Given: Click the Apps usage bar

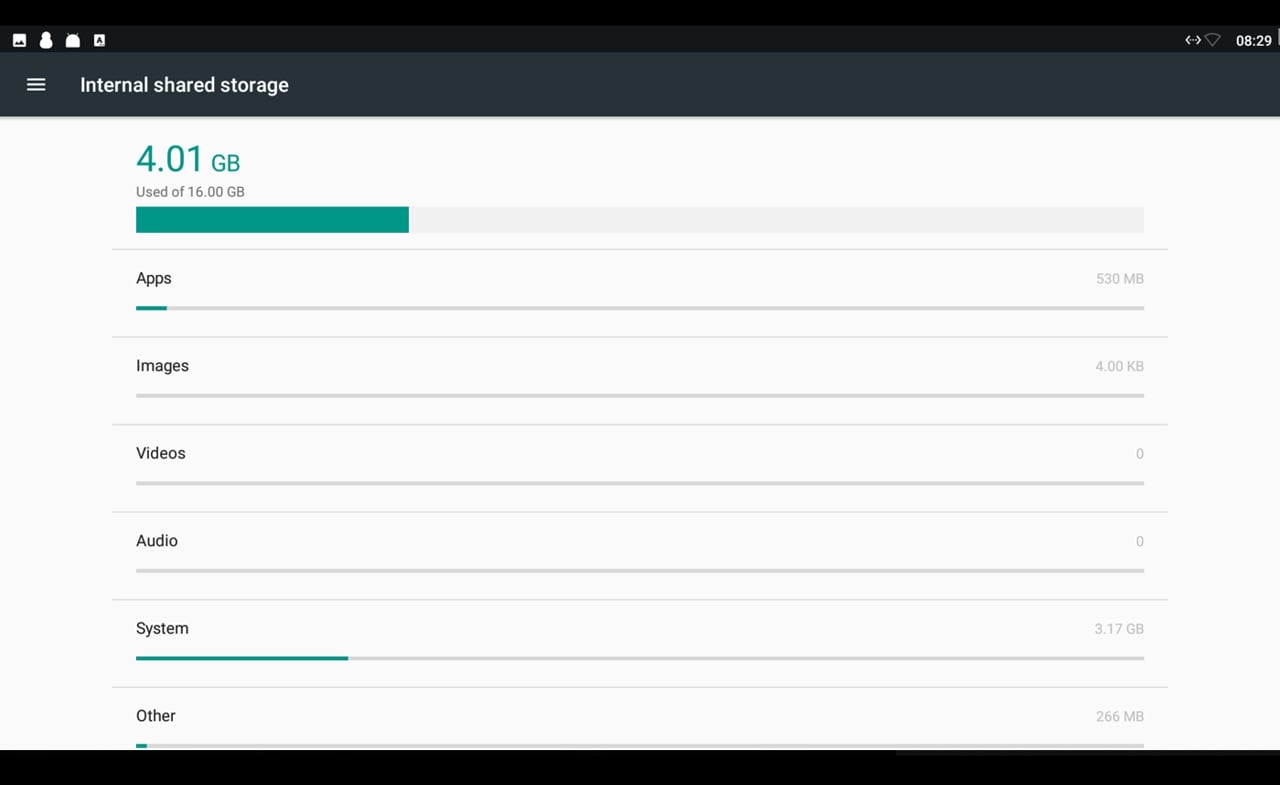Looking at the screenshot, I should pos(639,308).
